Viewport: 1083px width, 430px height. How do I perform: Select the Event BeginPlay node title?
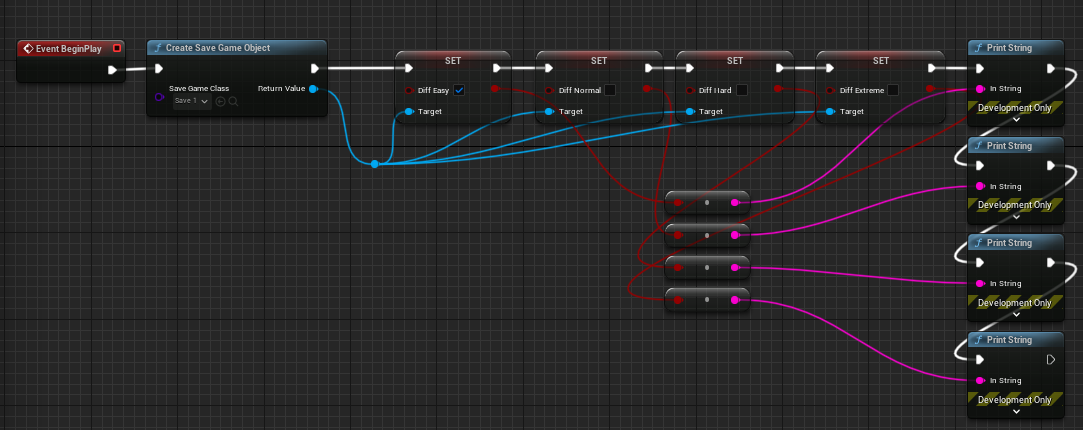click(68, 49)
